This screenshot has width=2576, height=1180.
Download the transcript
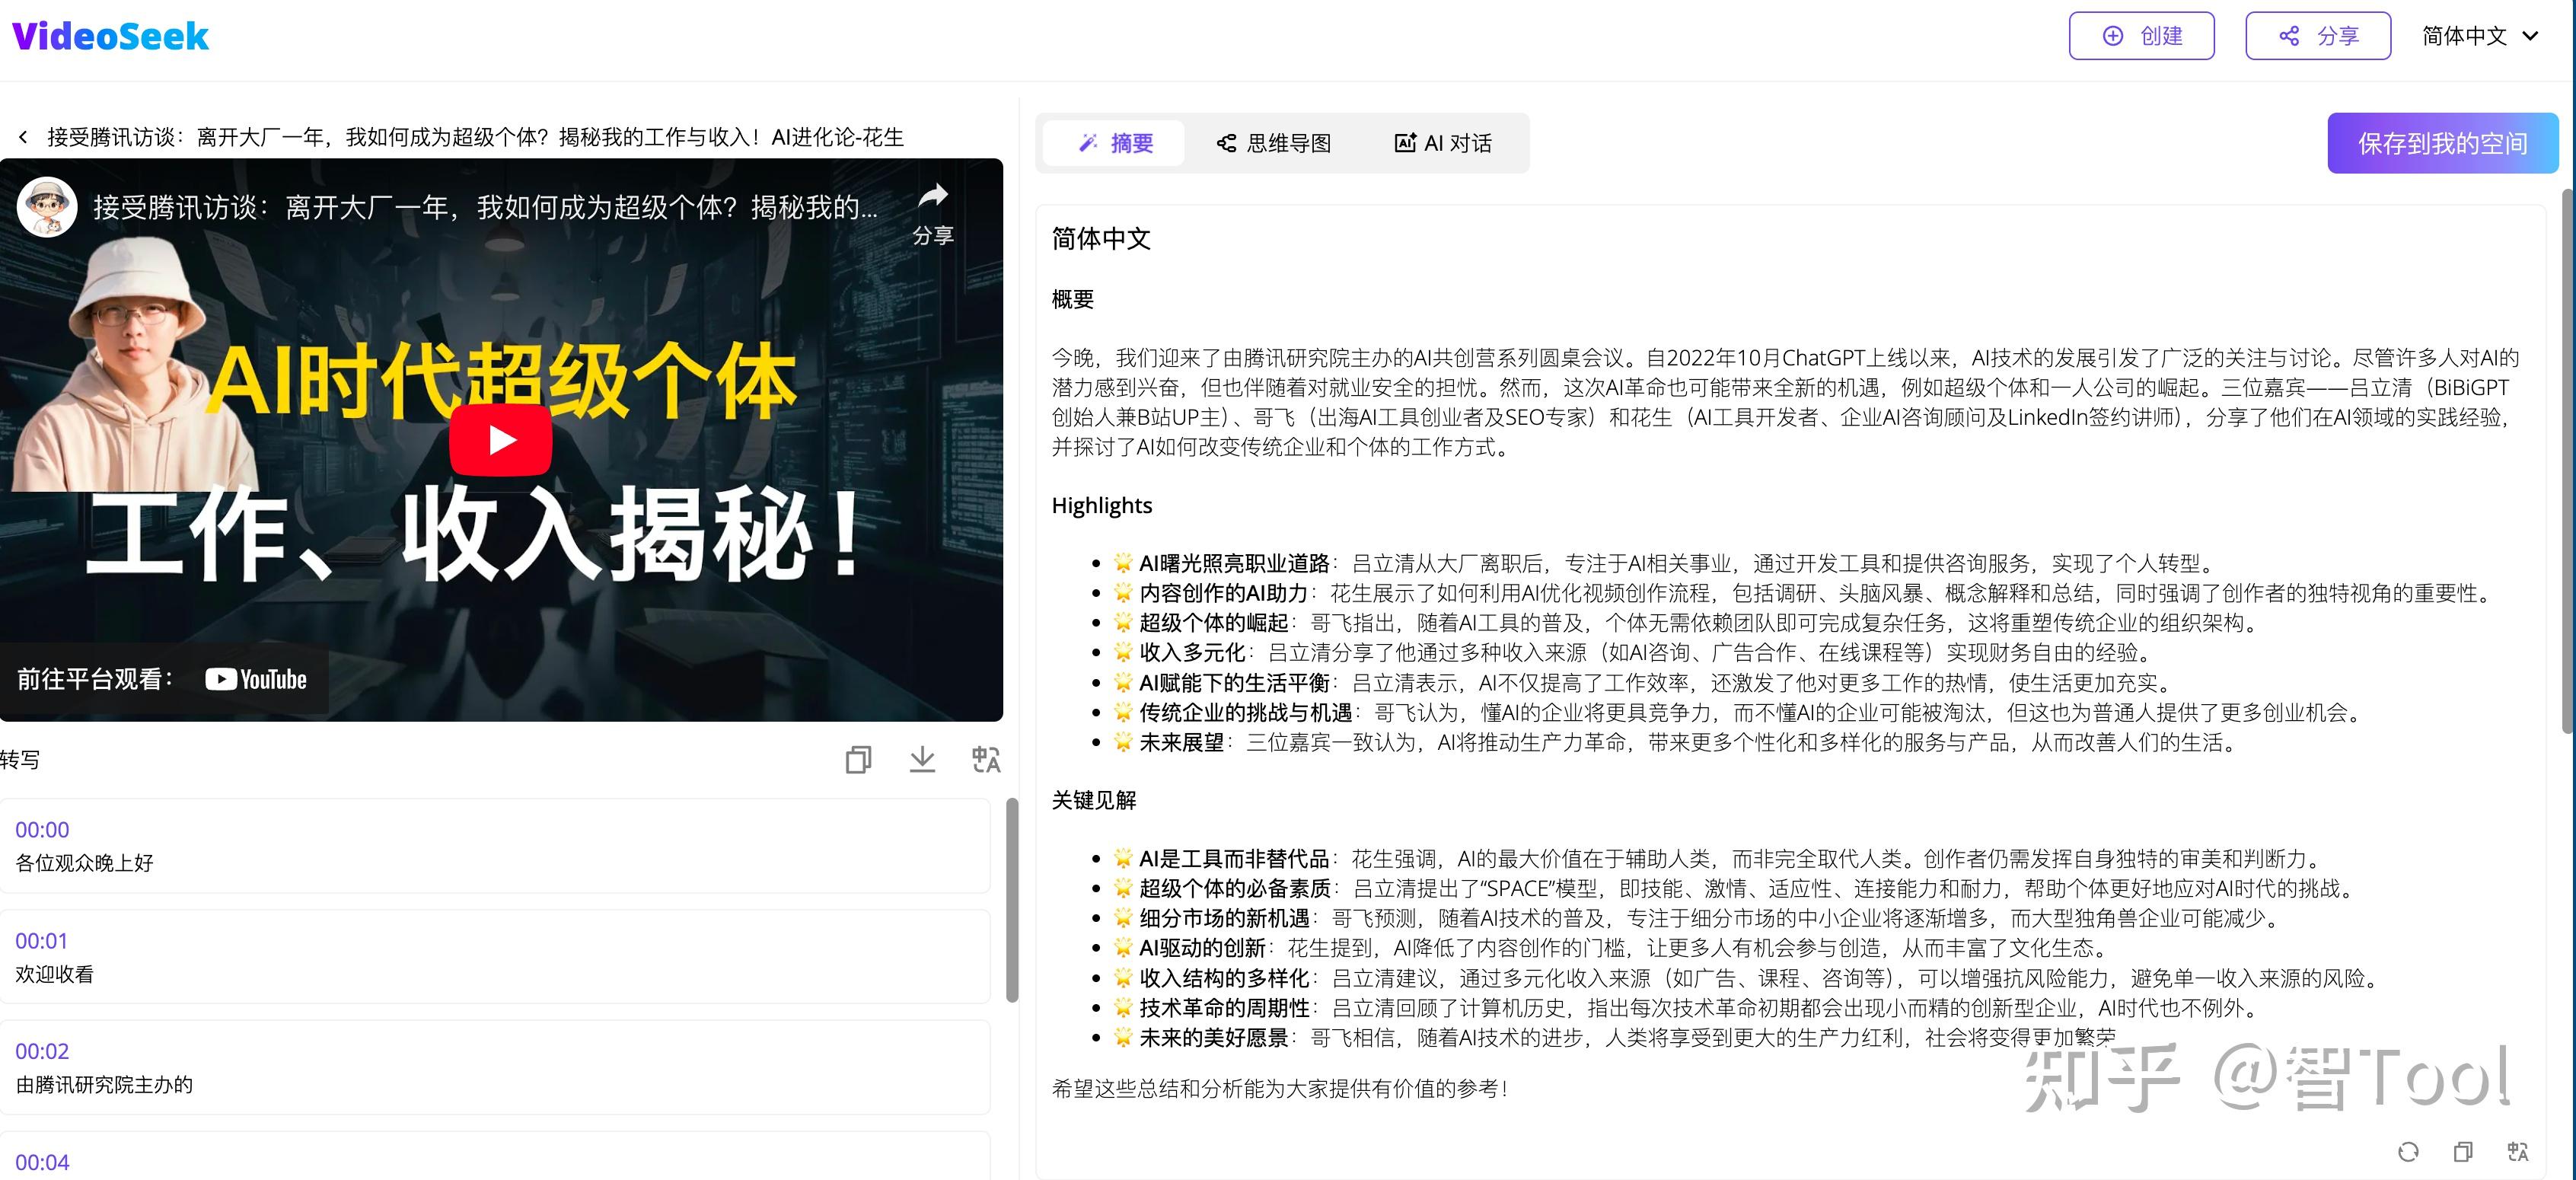(922, 760)
